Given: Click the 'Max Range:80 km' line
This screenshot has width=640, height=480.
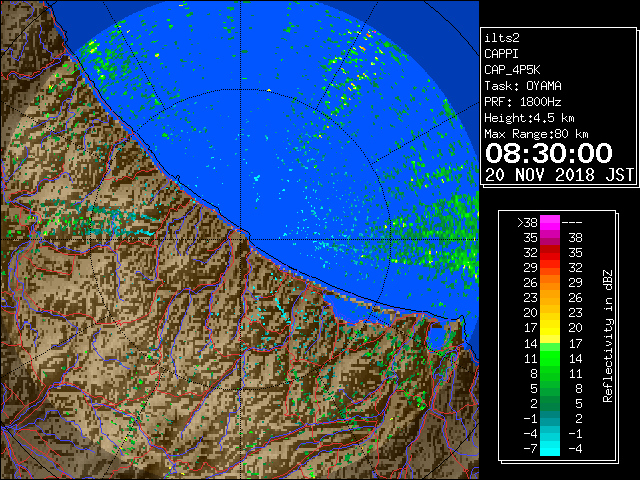Looking at the screenshot, I should [536, 134].
